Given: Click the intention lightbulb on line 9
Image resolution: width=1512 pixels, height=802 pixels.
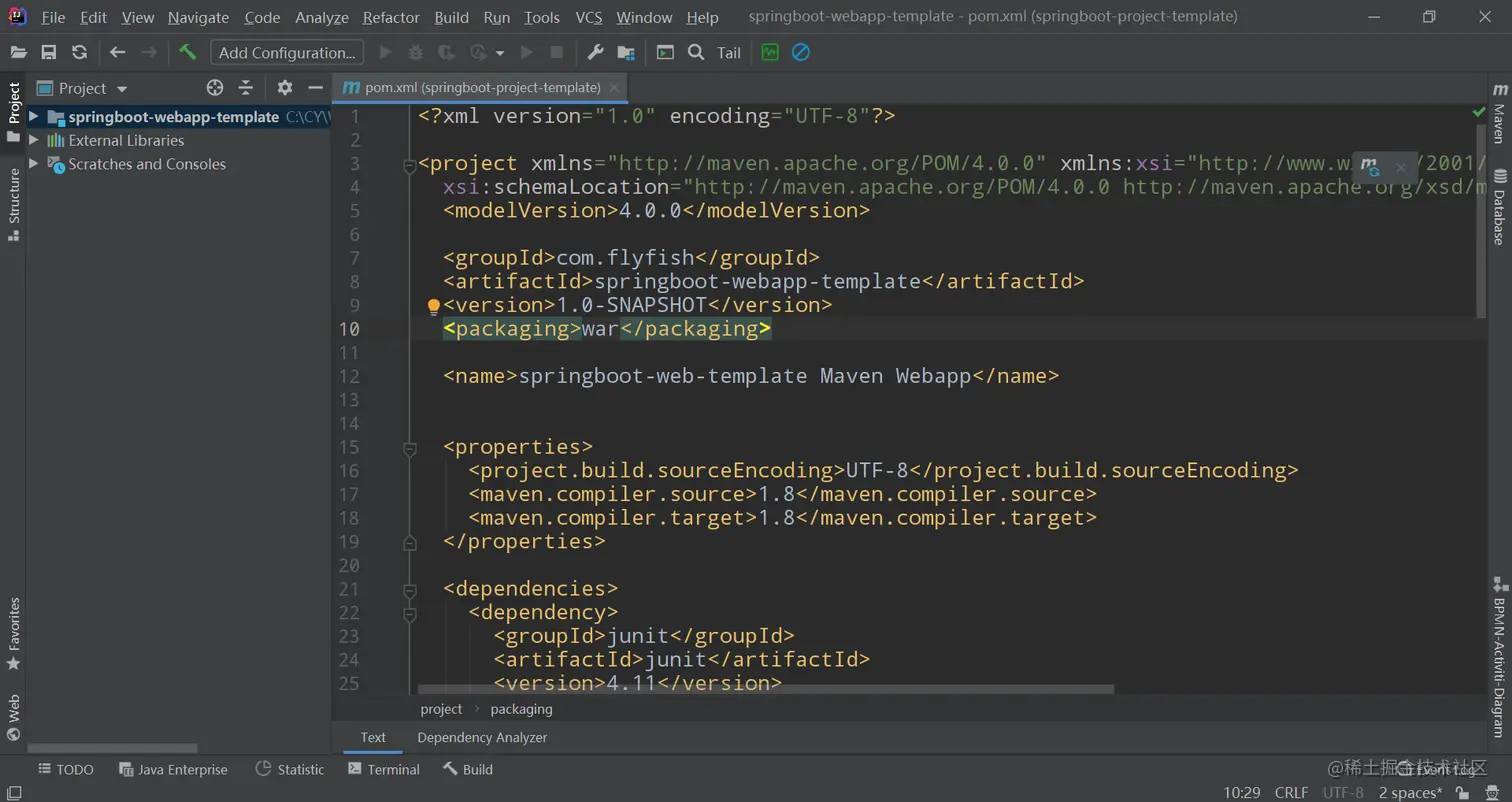Looking at the screenshot, I should click(433, 306).
